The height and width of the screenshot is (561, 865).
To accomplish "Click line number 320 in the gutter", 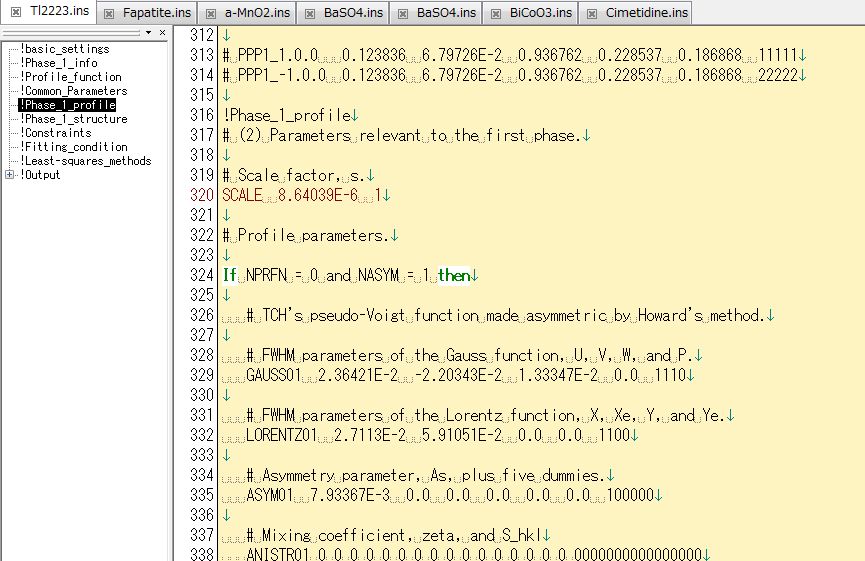I will point(201,195).
